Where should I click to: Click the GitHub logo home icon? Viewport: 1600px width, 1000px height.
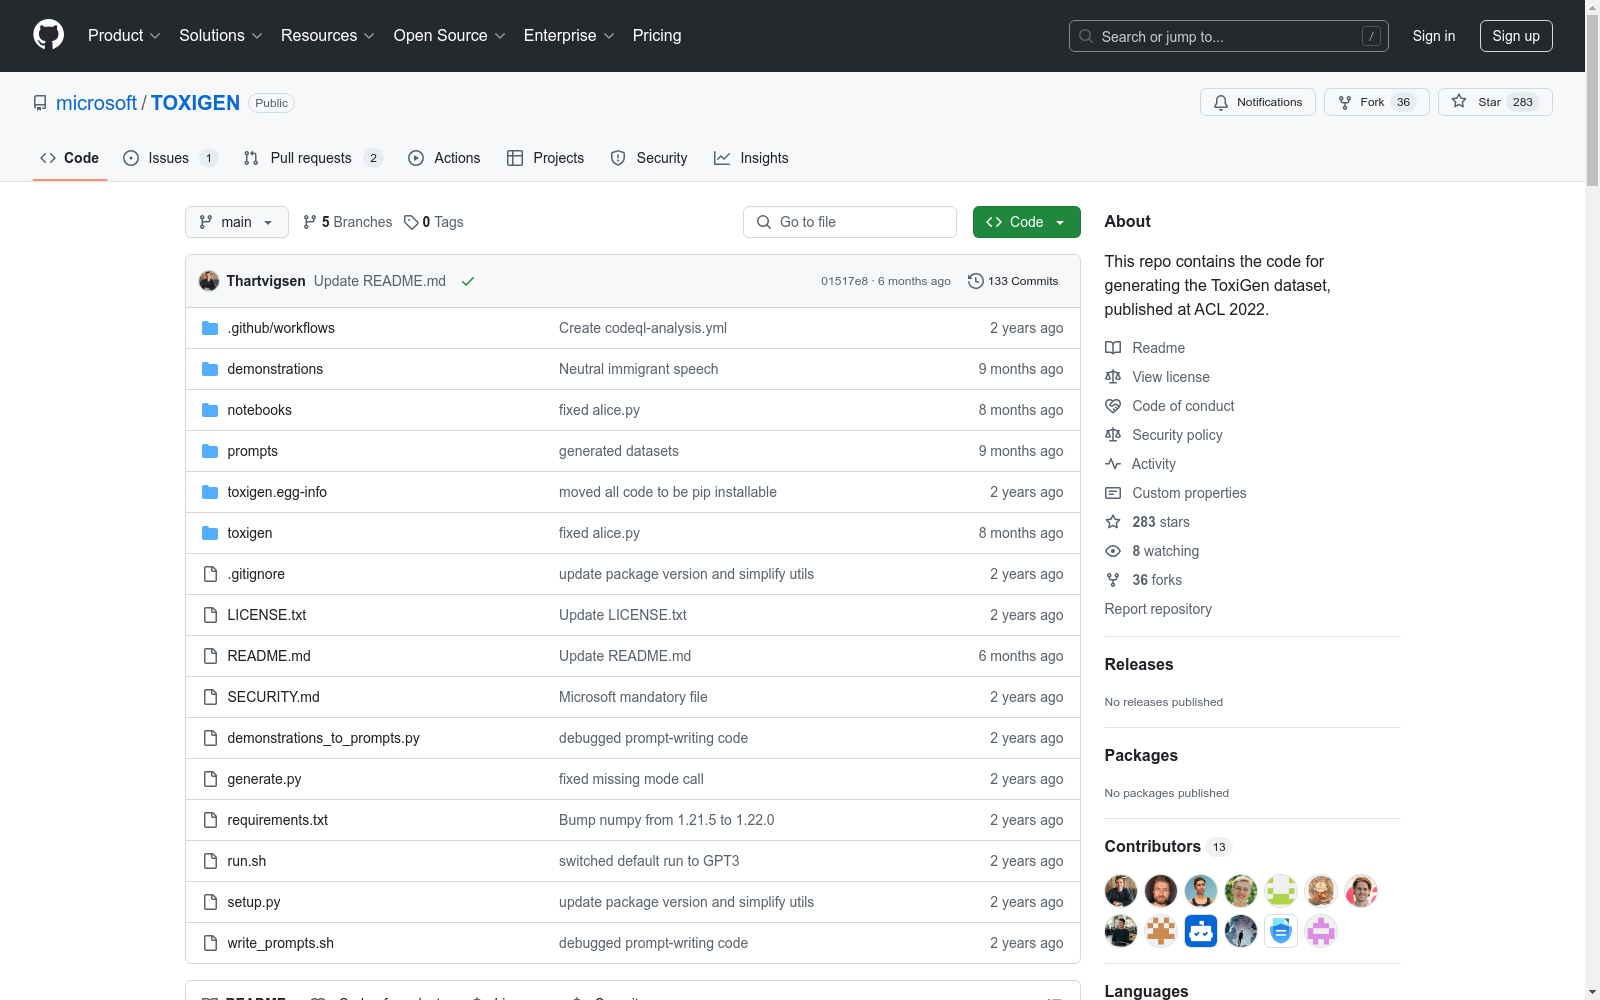pyautogui.click(x=48, y=35)
